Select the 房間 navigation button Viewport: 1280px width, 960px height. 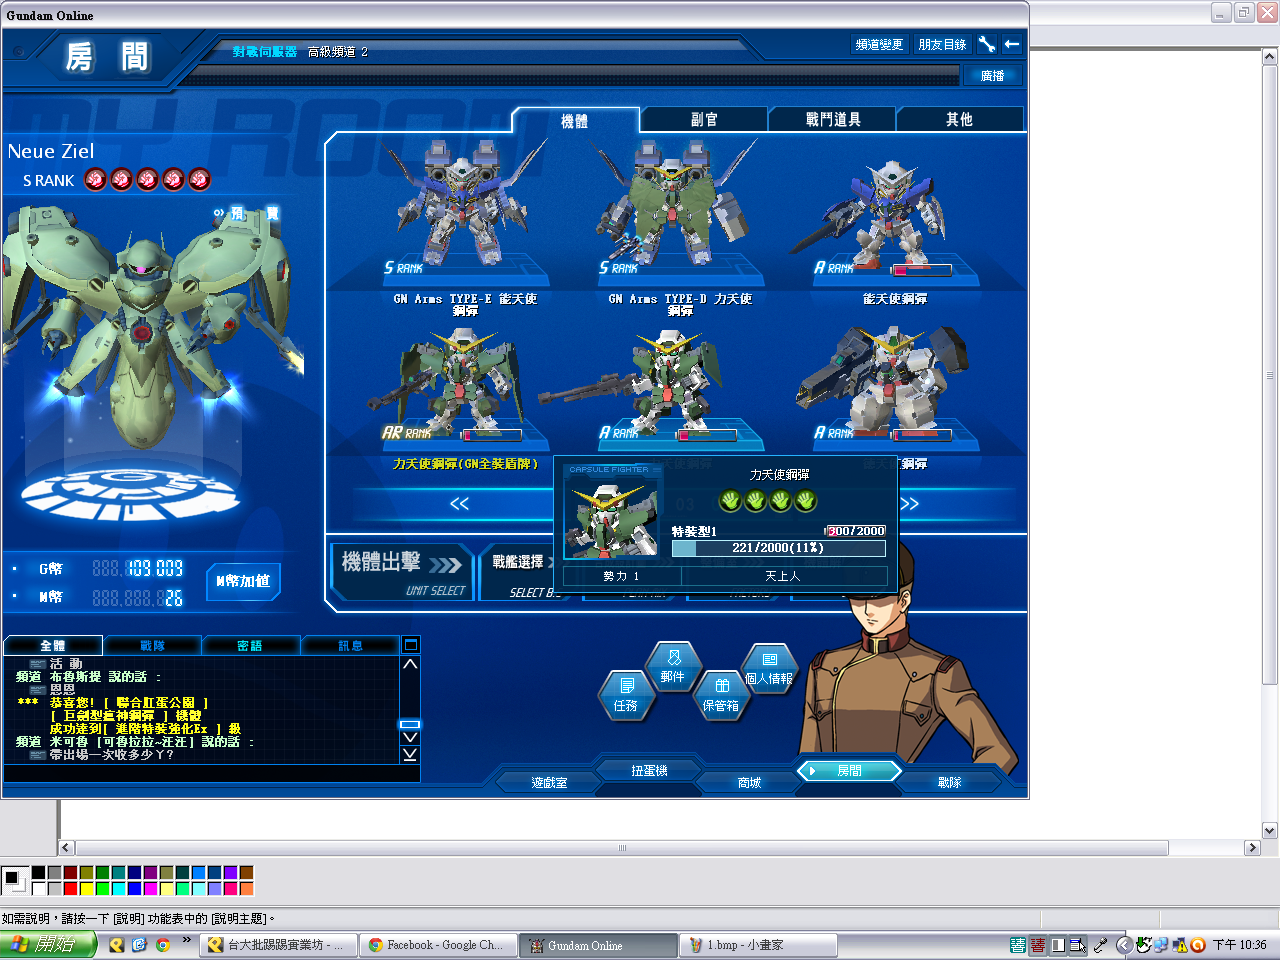click(849, 770)
